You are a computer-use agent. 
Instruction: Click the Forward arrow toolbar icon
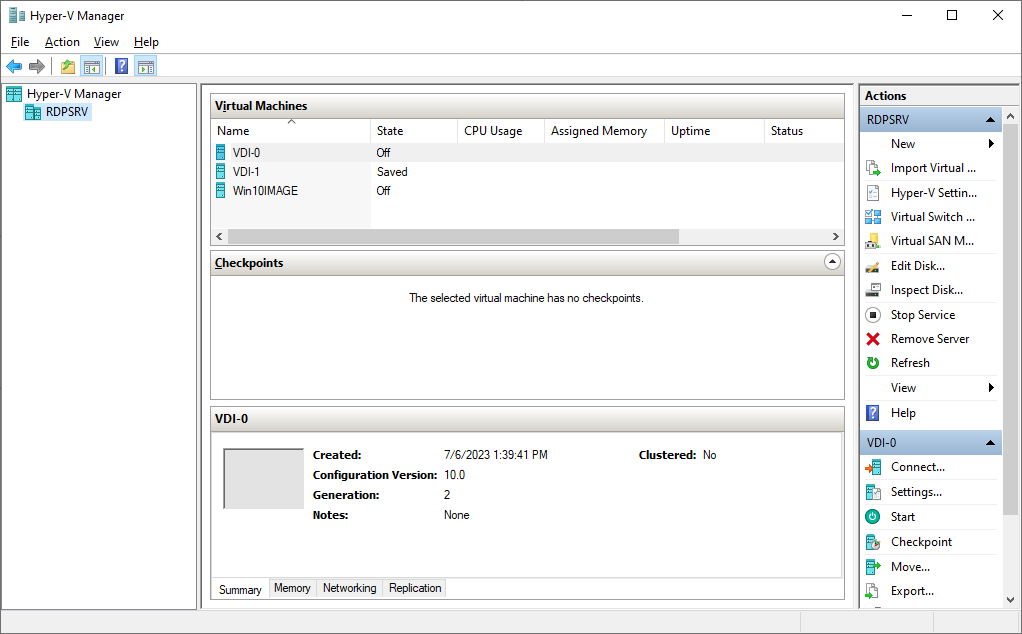pyautogui.click(x=37, y=66)
